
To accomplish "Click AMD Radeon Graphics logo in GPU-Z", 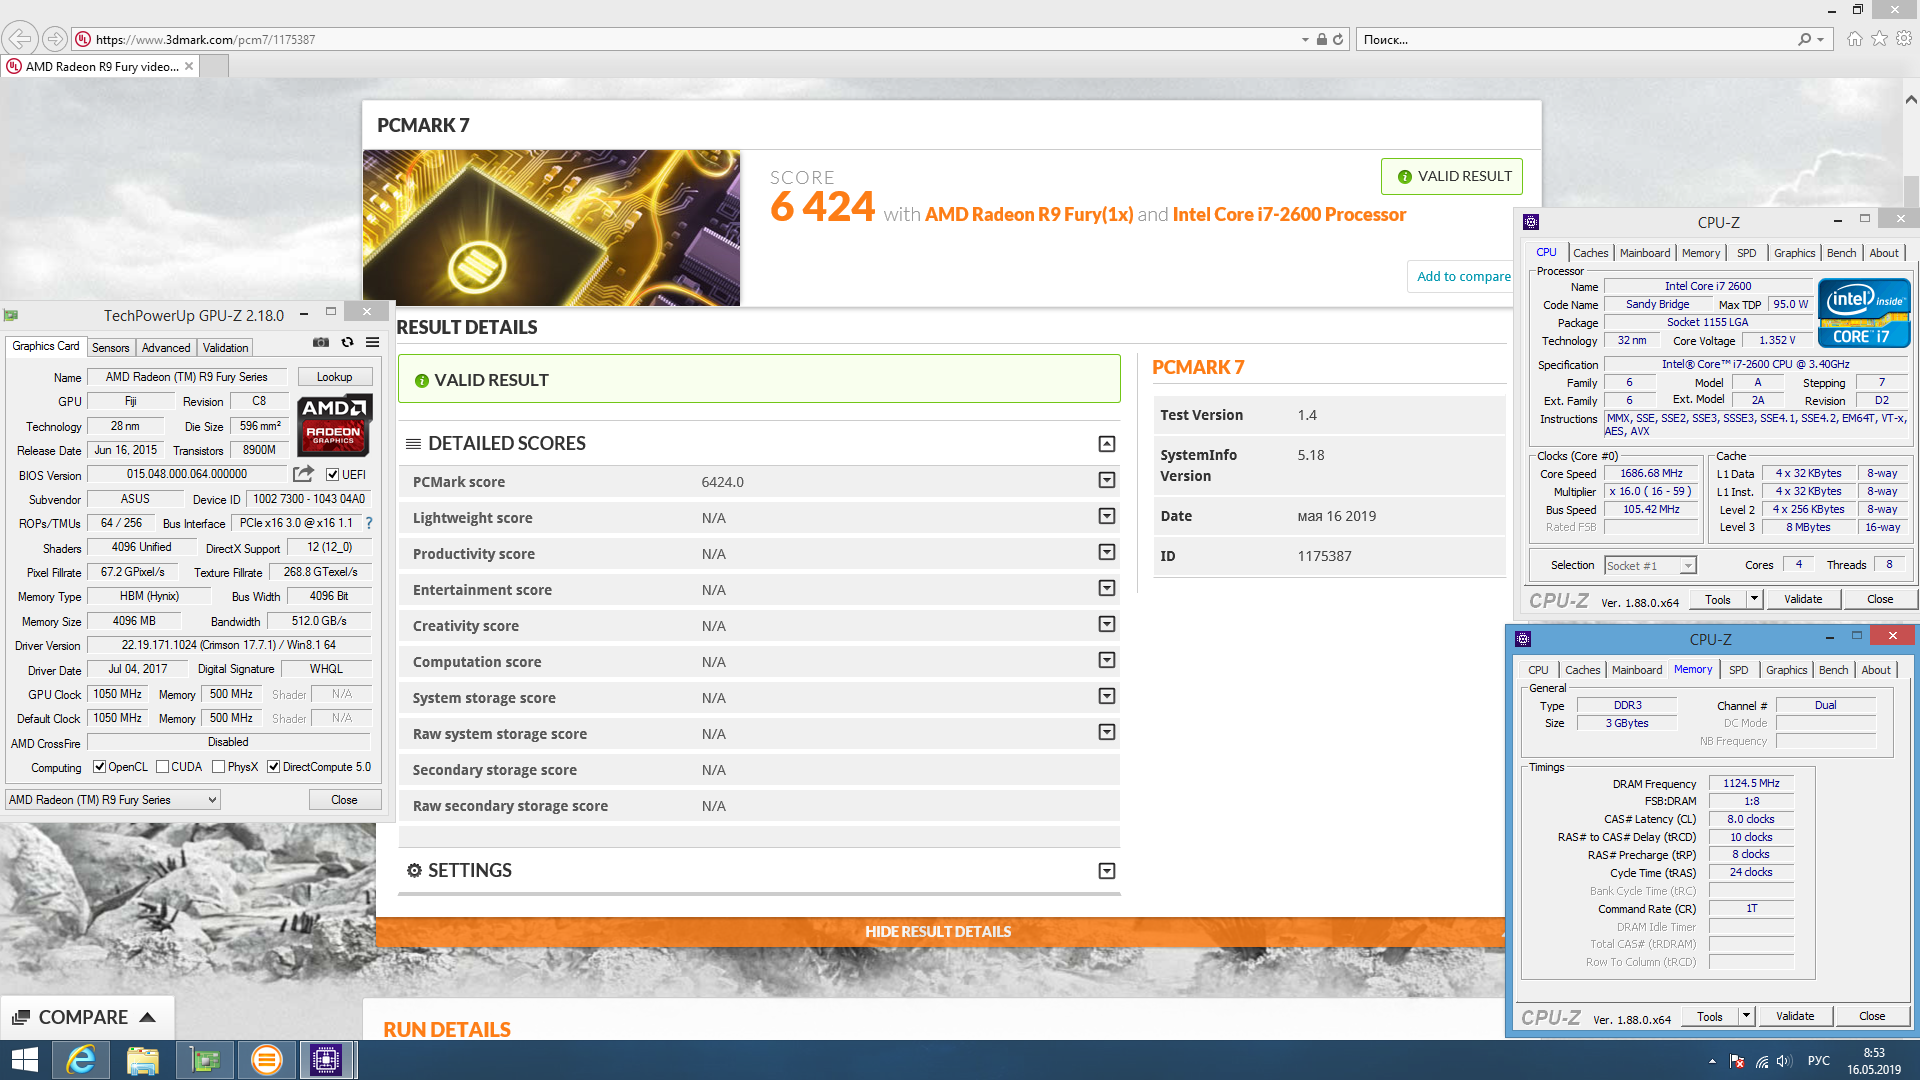I will [x=335, y=424].
